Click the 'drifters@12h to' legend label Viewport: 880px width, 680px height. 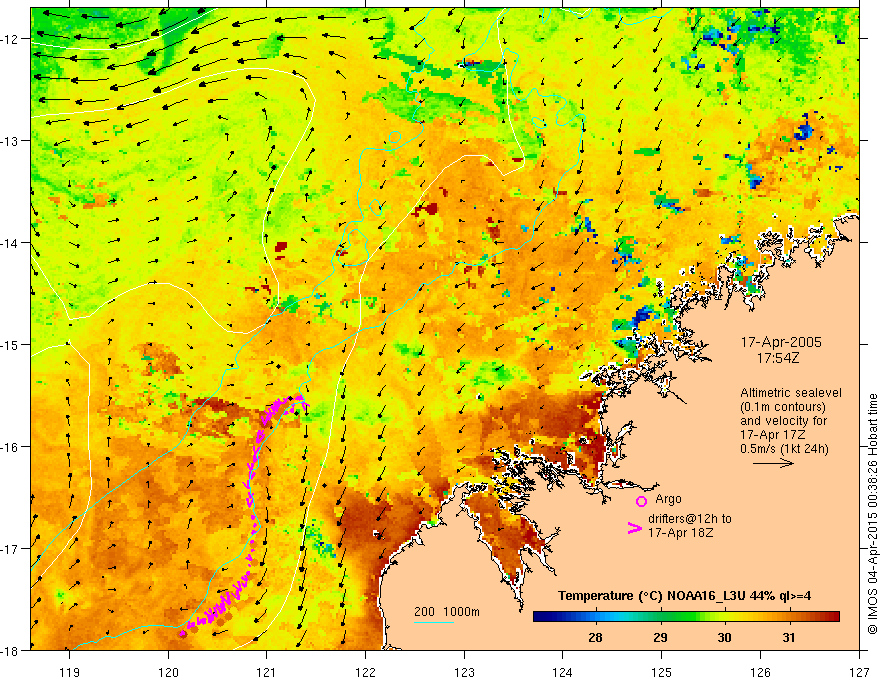[690, 519]
